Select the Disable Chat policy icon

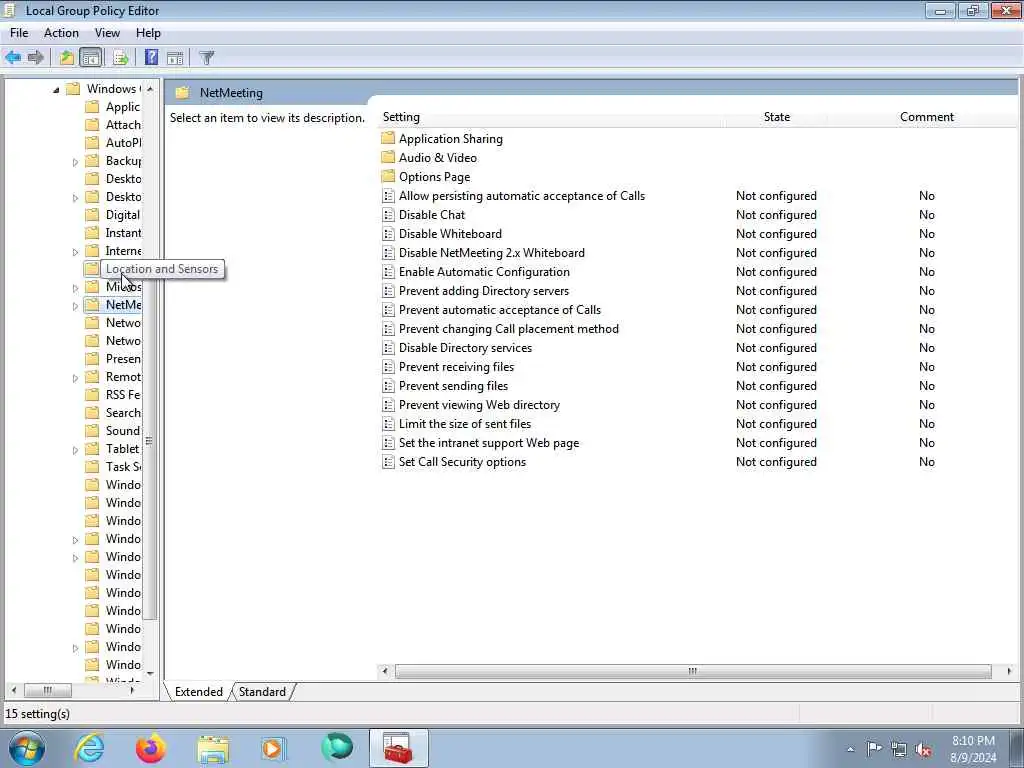(x=388, y=215)
